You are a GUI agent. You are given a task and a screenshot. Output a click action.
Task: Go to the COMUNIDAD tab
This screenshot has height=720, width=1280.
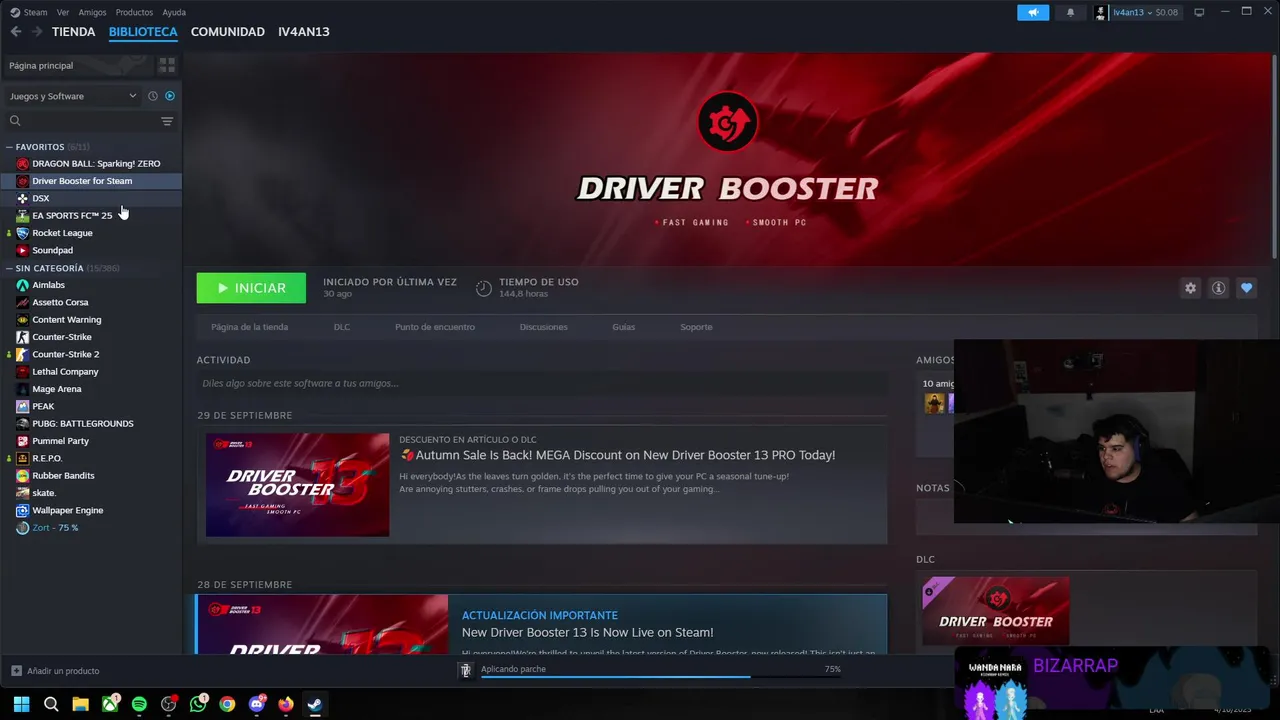click(228, 32)
